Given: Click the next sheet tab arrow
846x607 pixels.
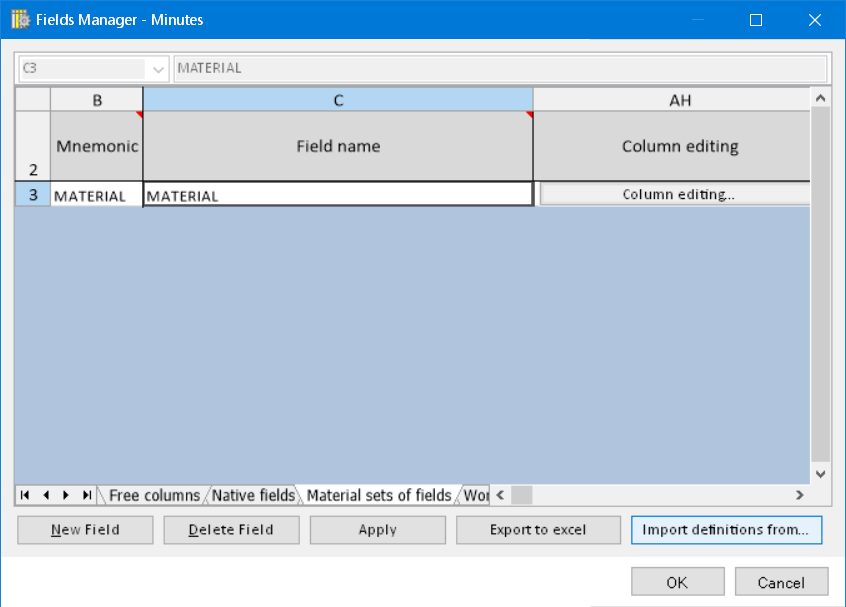Looking at the screenshot, I should tap(66, 495).
